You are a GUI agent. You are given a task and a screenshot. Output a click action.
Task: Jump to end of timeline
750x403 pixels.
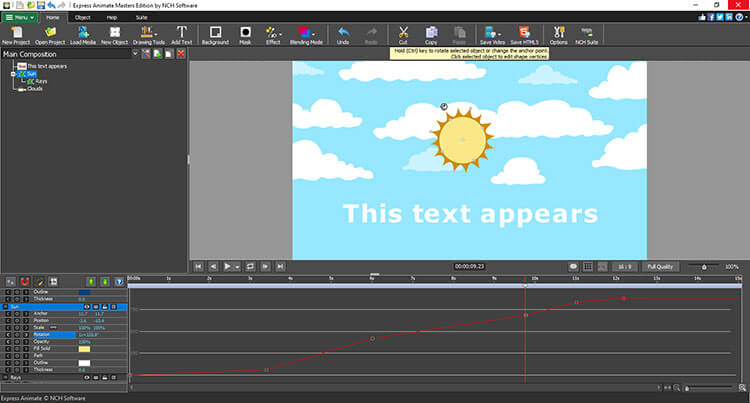click(280, 266)
